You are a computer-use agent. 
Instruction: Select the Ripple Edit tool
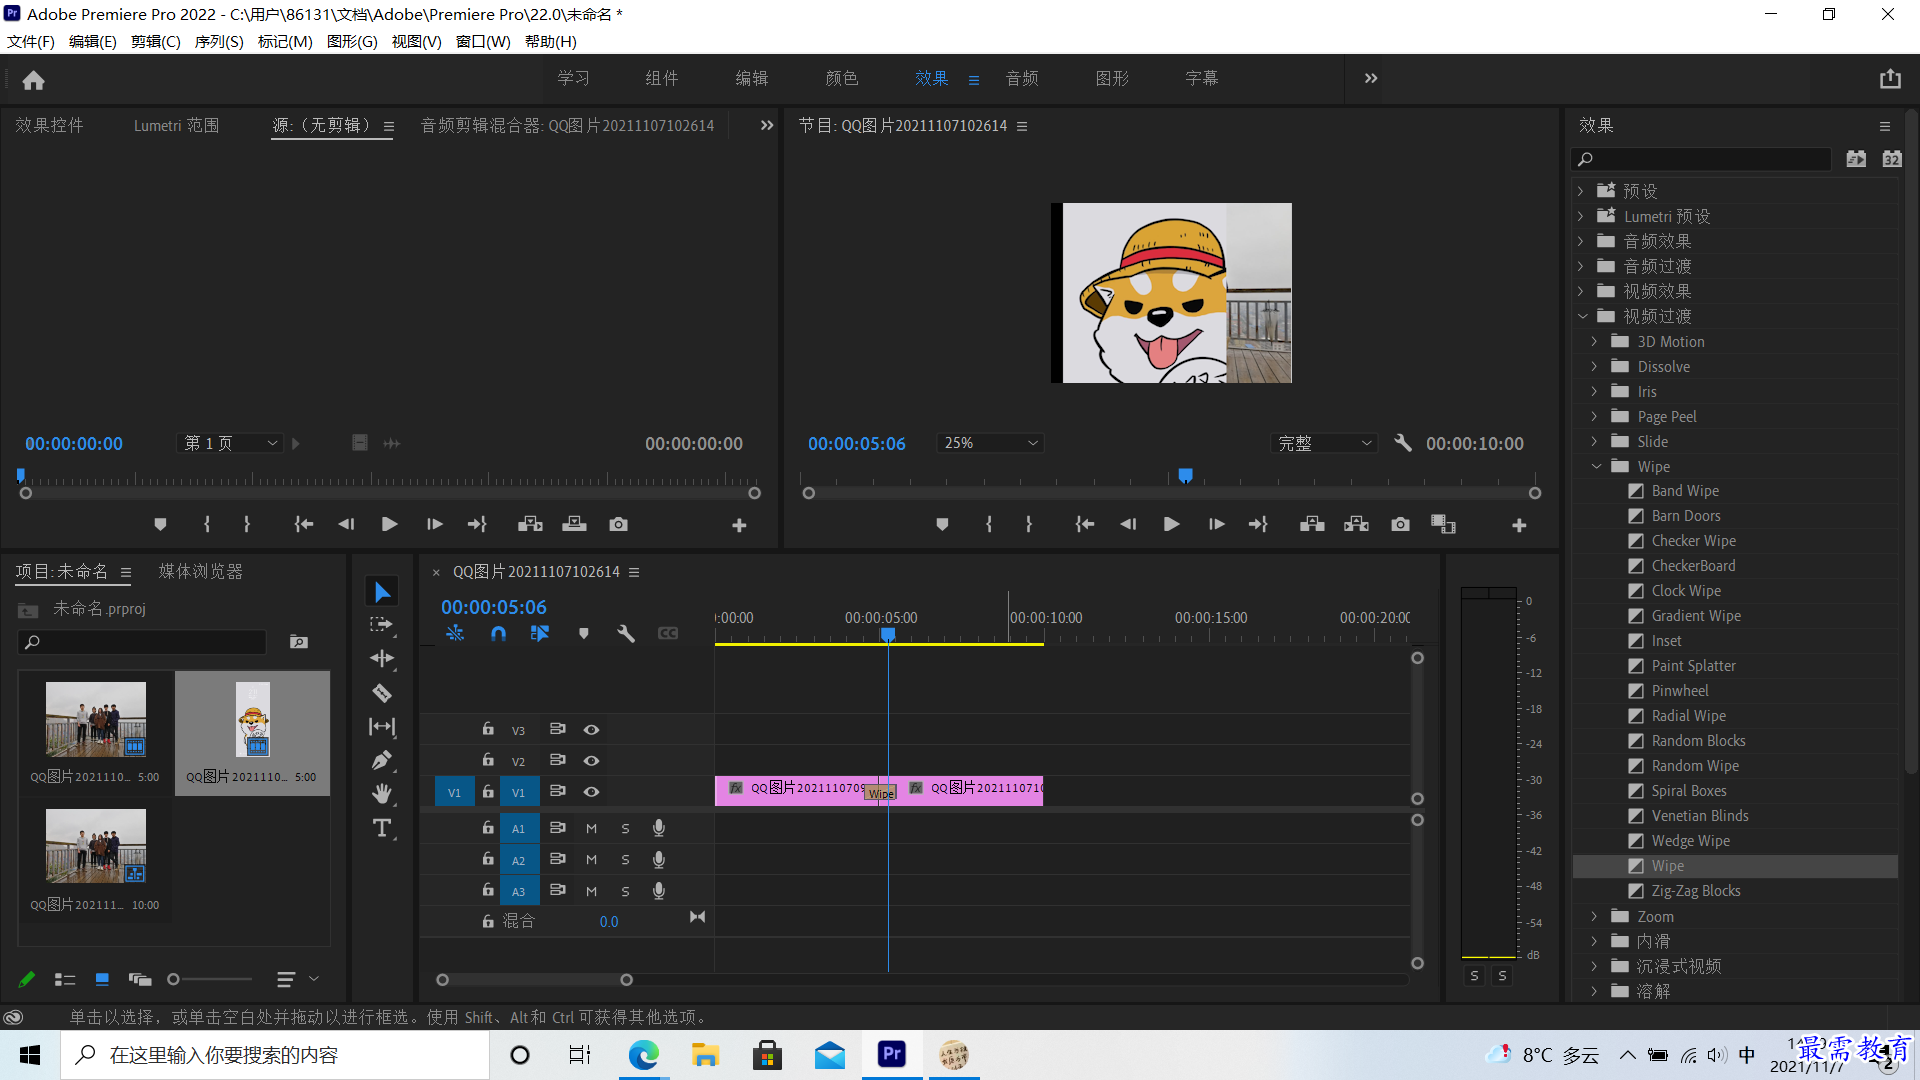[x=382, y=658]
